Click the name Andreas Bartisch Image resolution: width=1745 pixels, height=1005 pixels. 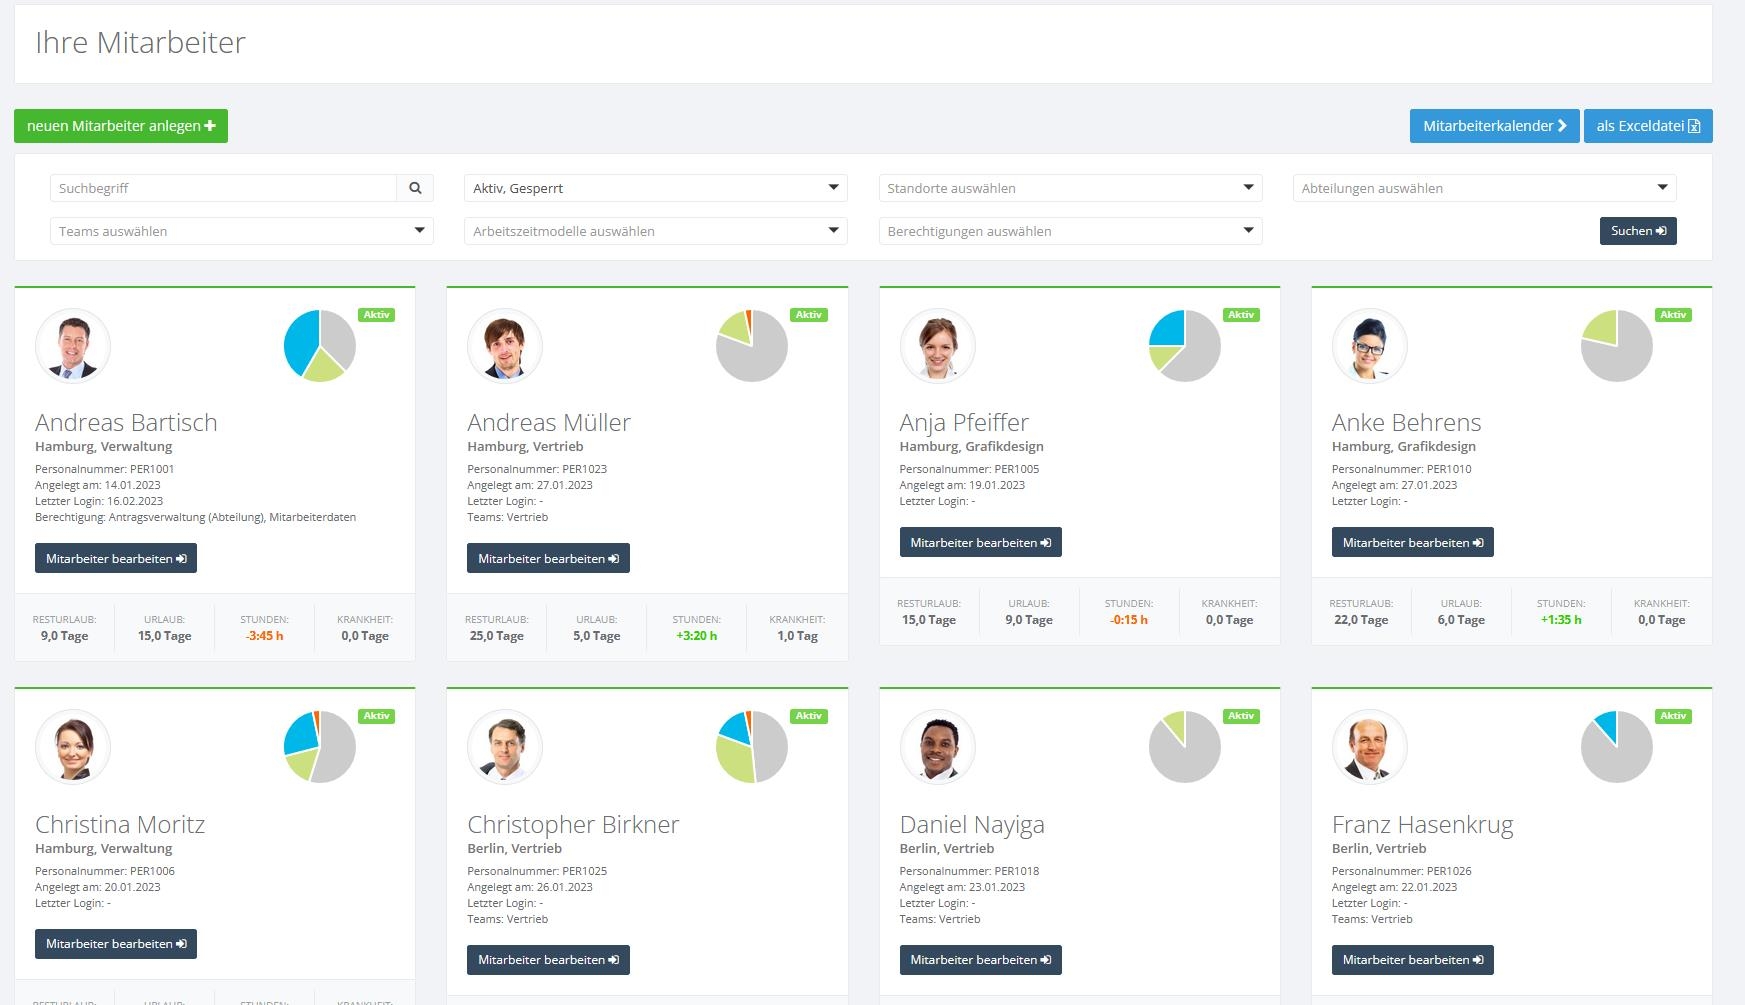(x=126, y=422)
